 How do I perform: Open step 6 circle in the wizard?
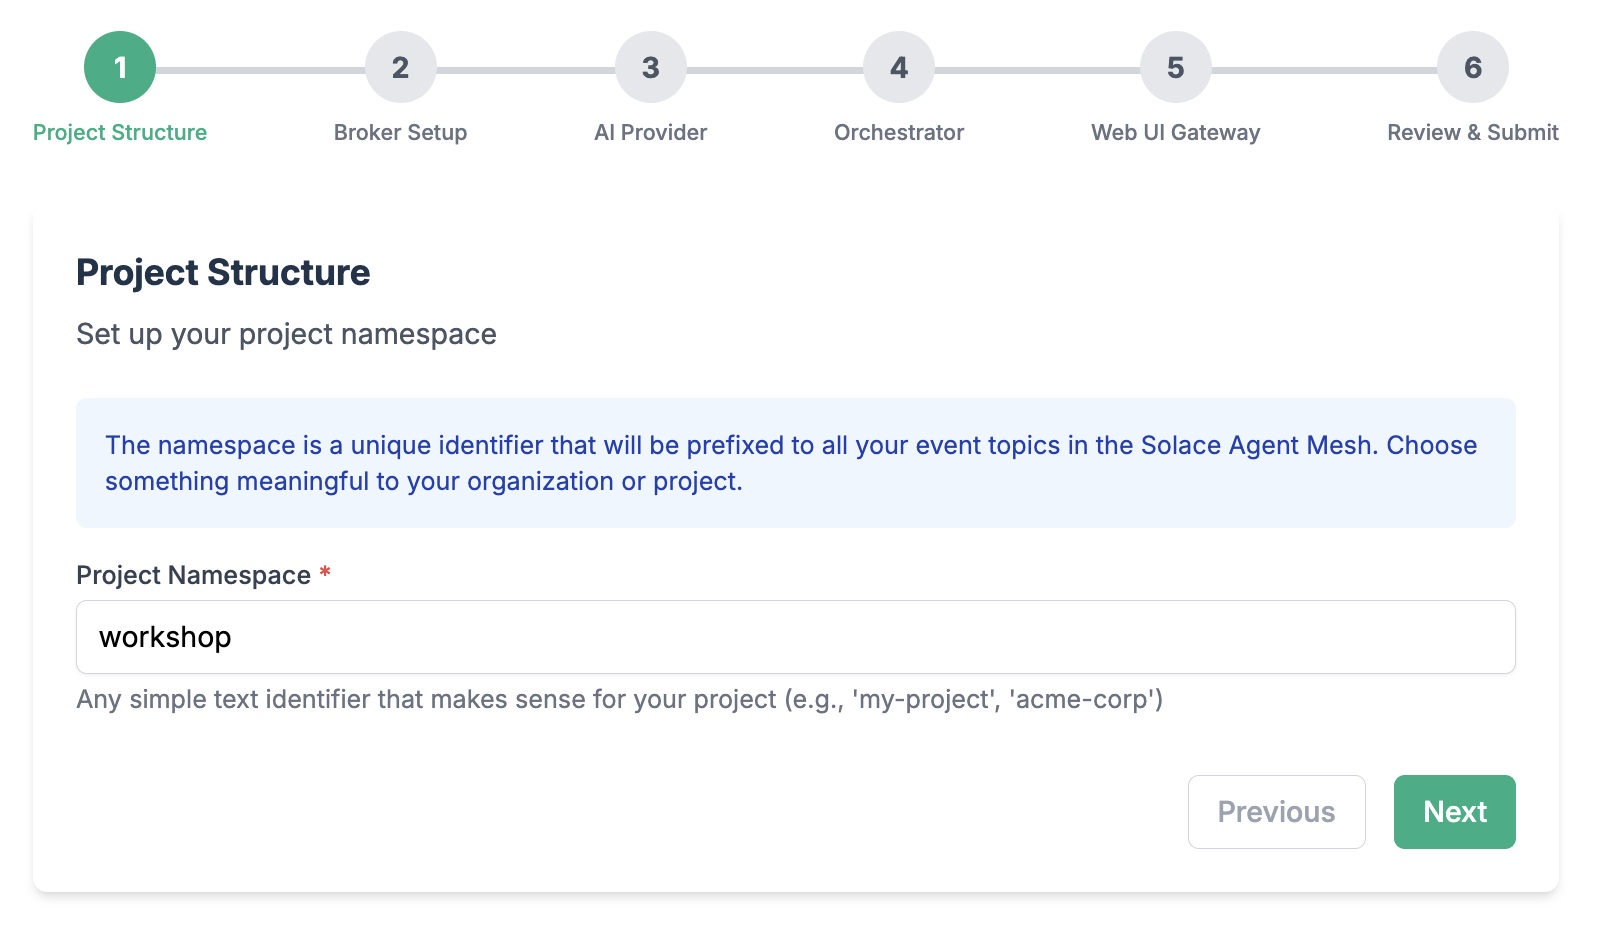click(x=1472, y=67)
